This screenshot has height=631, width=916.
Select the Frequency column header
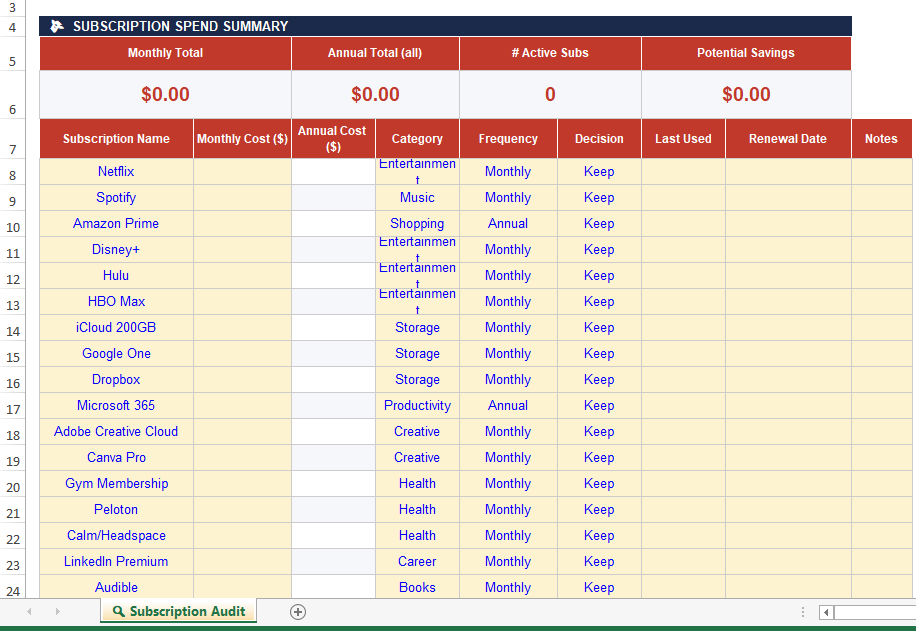(x=508, y=139)
